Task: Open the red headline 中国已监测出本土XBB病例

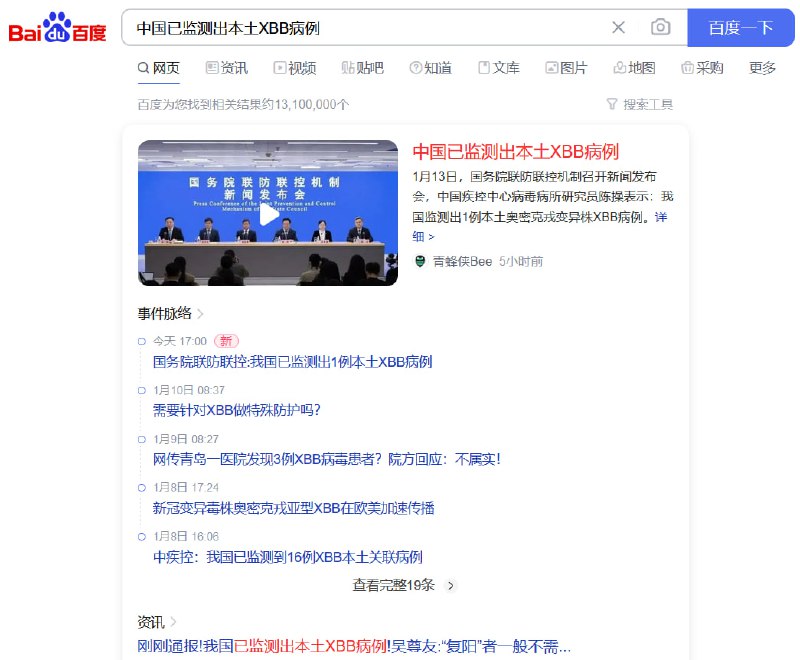Action: pos(515,151)
